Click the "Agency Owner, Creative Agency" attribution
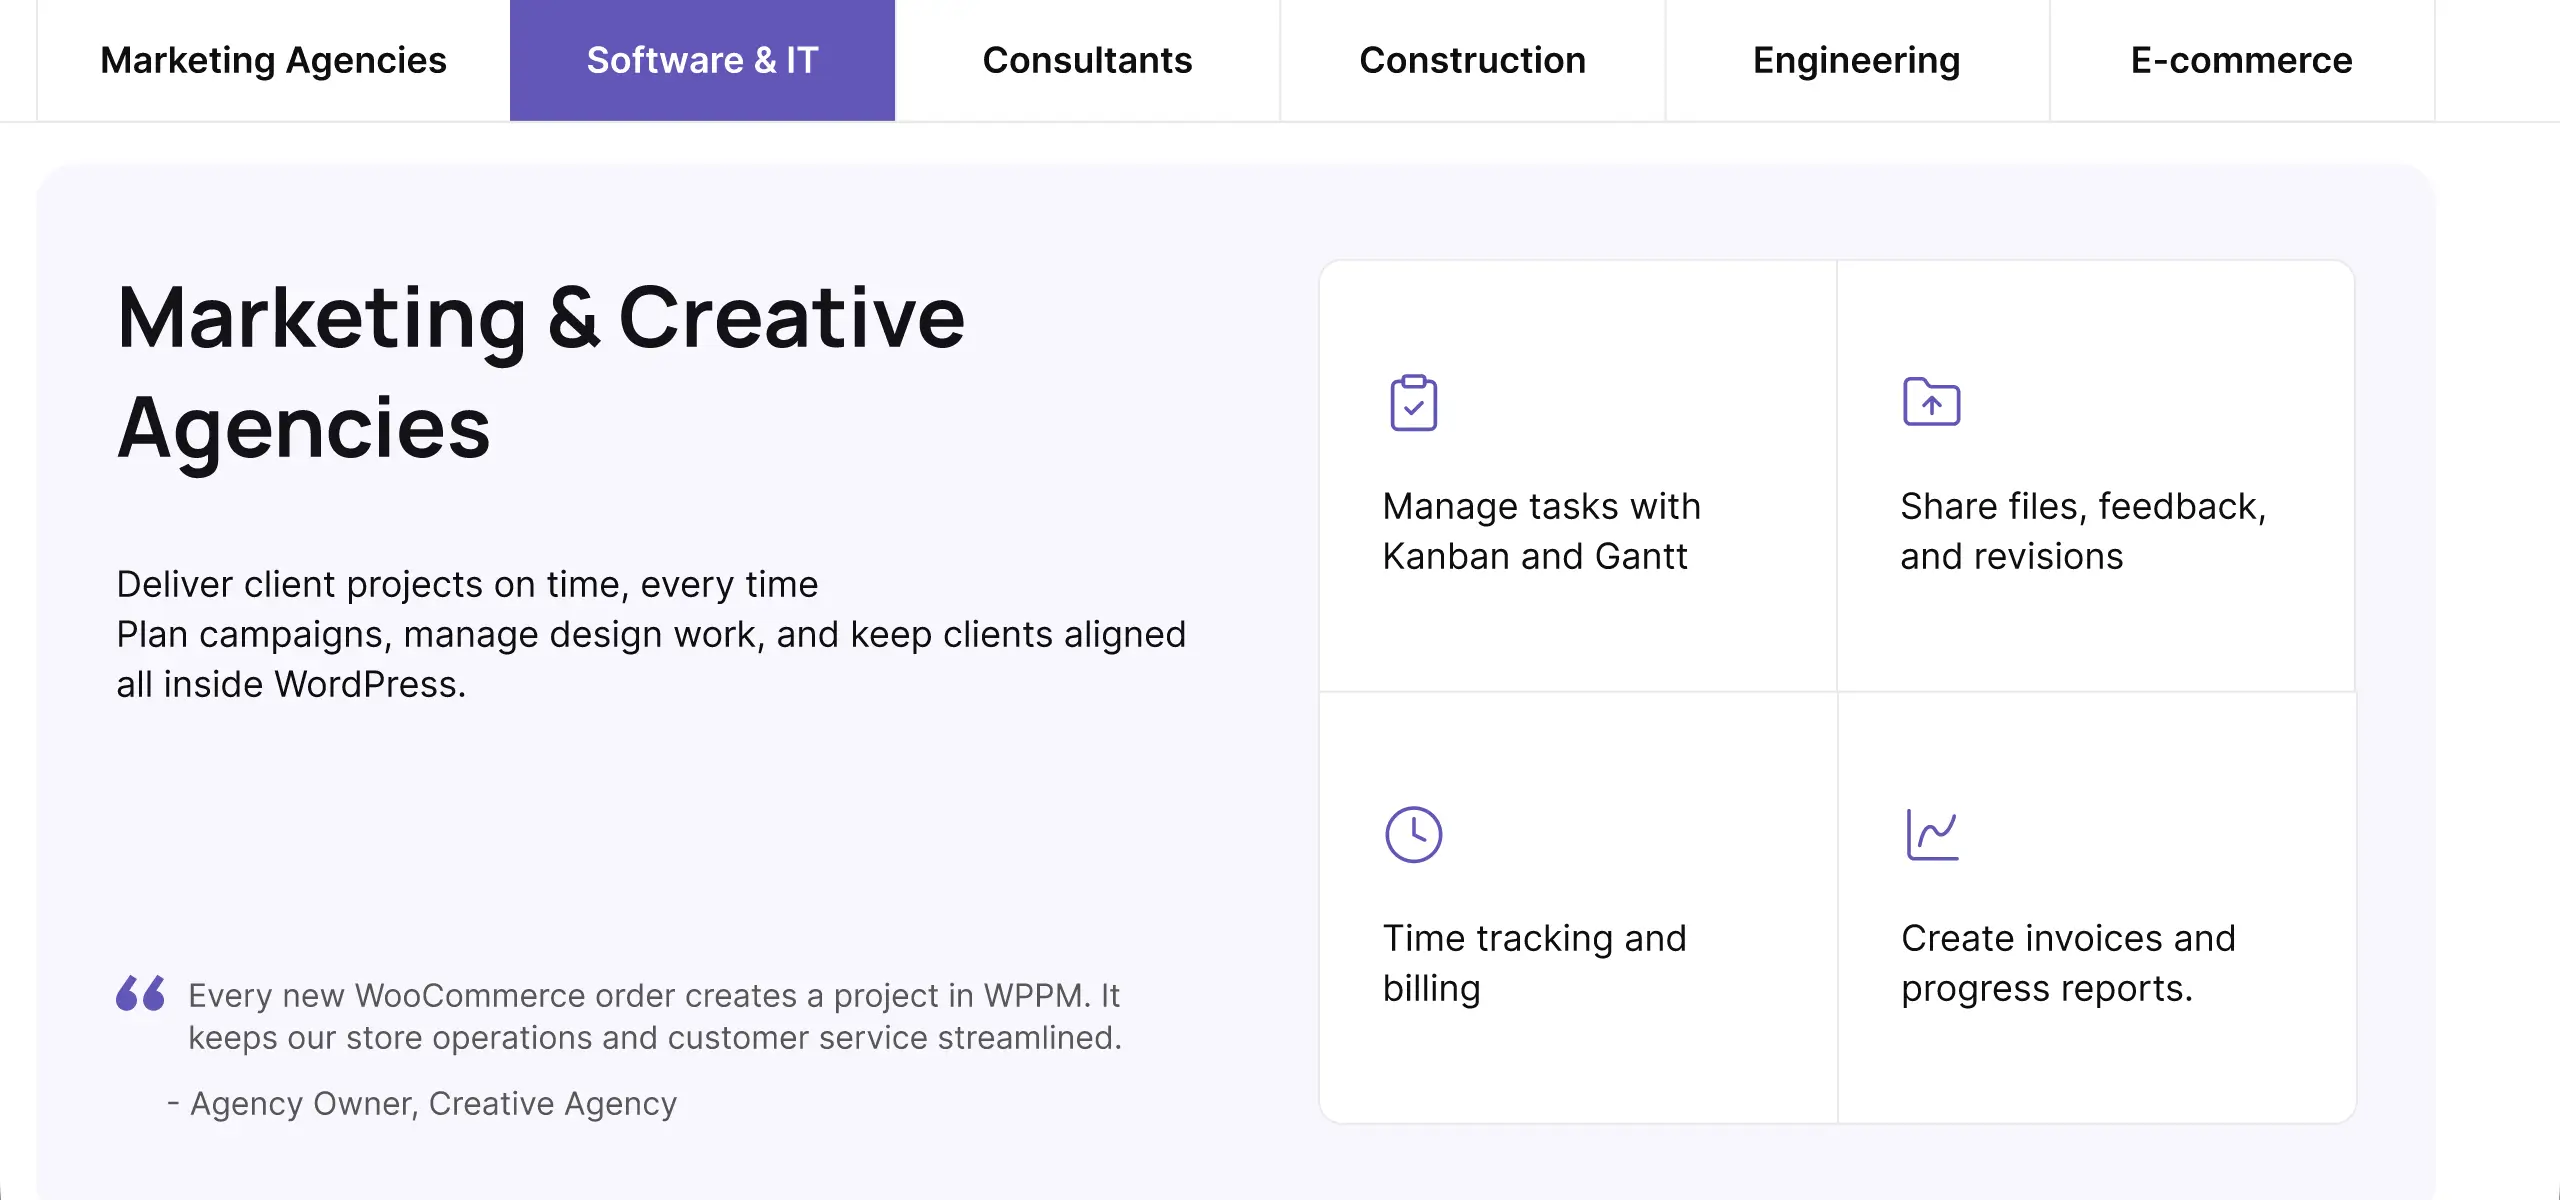This screenshot has height=1200, width=2560. [433, 1103]
